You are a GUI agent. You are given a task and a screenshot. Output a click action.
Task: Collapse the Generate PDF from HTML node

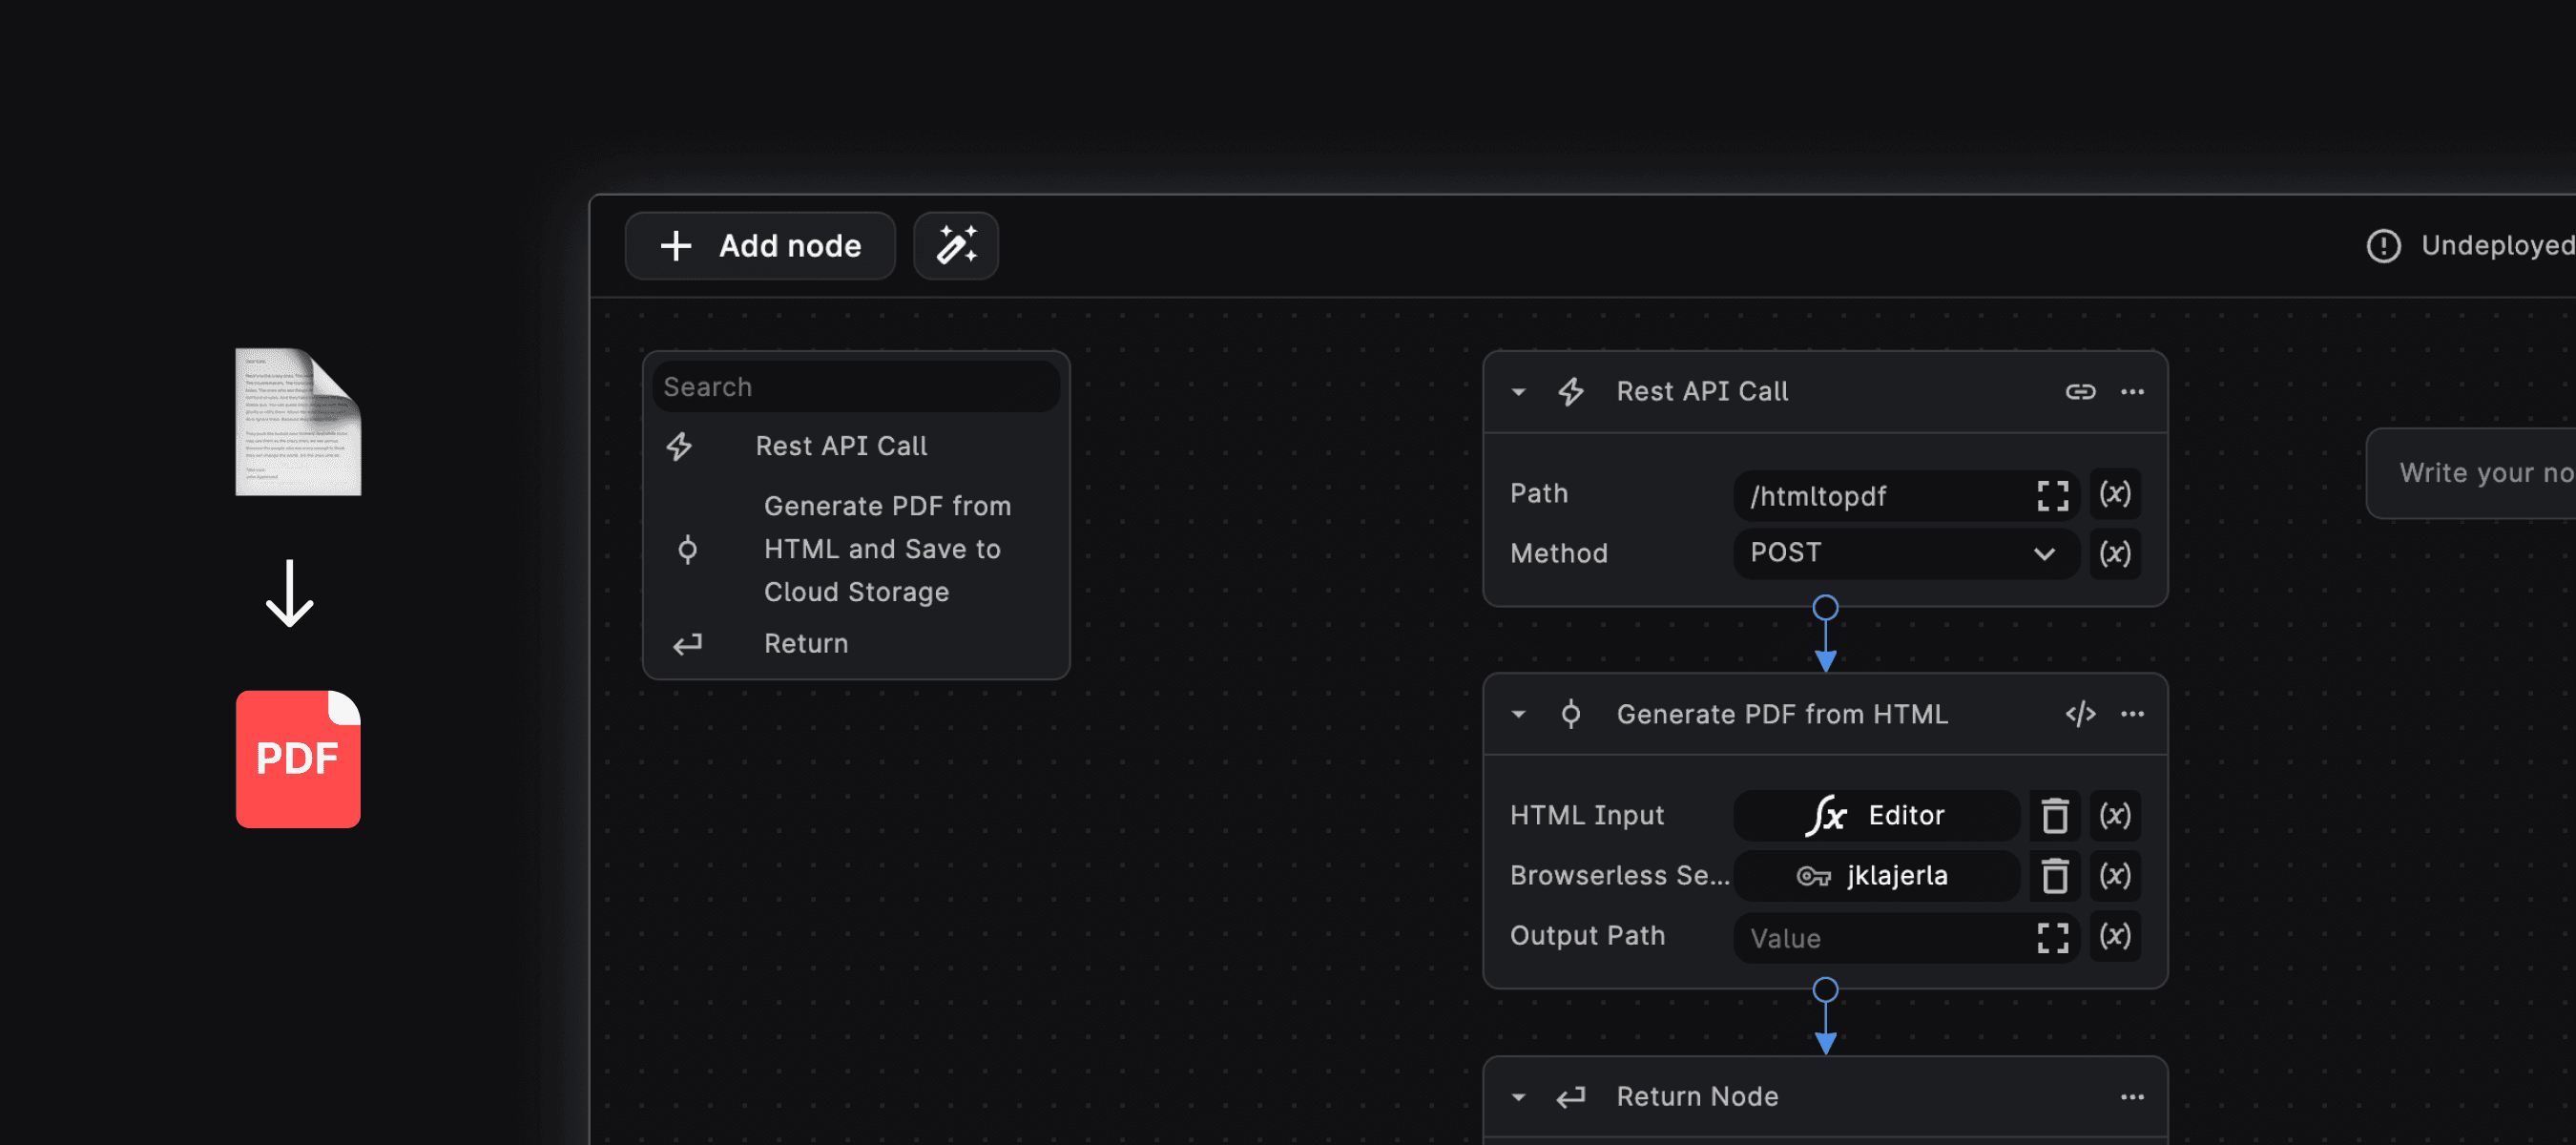(x=1518, y=714)
